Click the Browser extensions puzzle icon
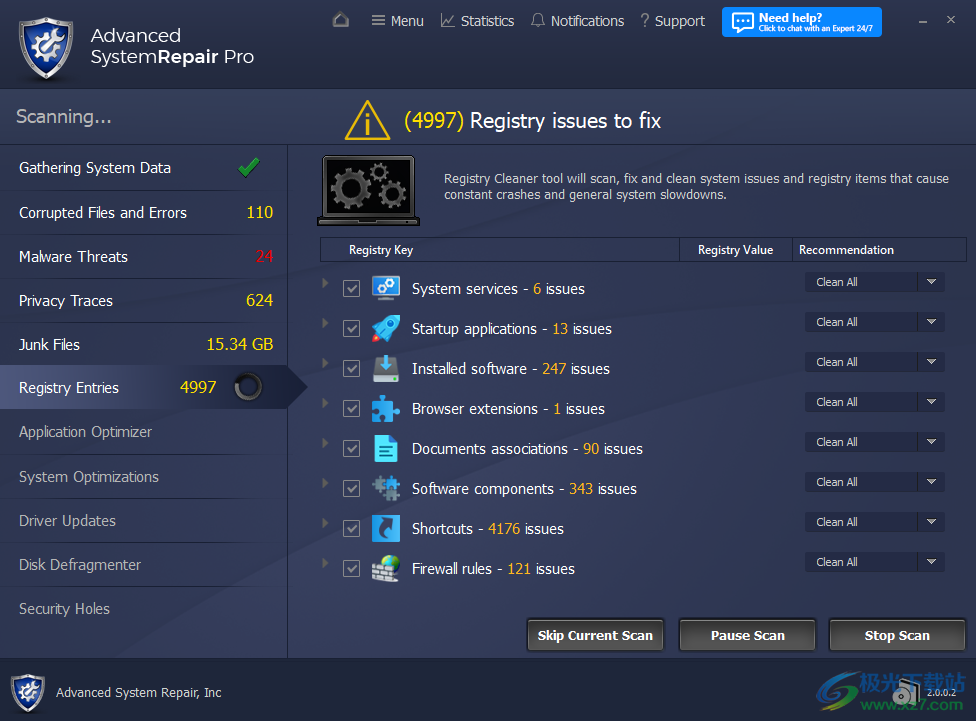 tap(386, 408)
